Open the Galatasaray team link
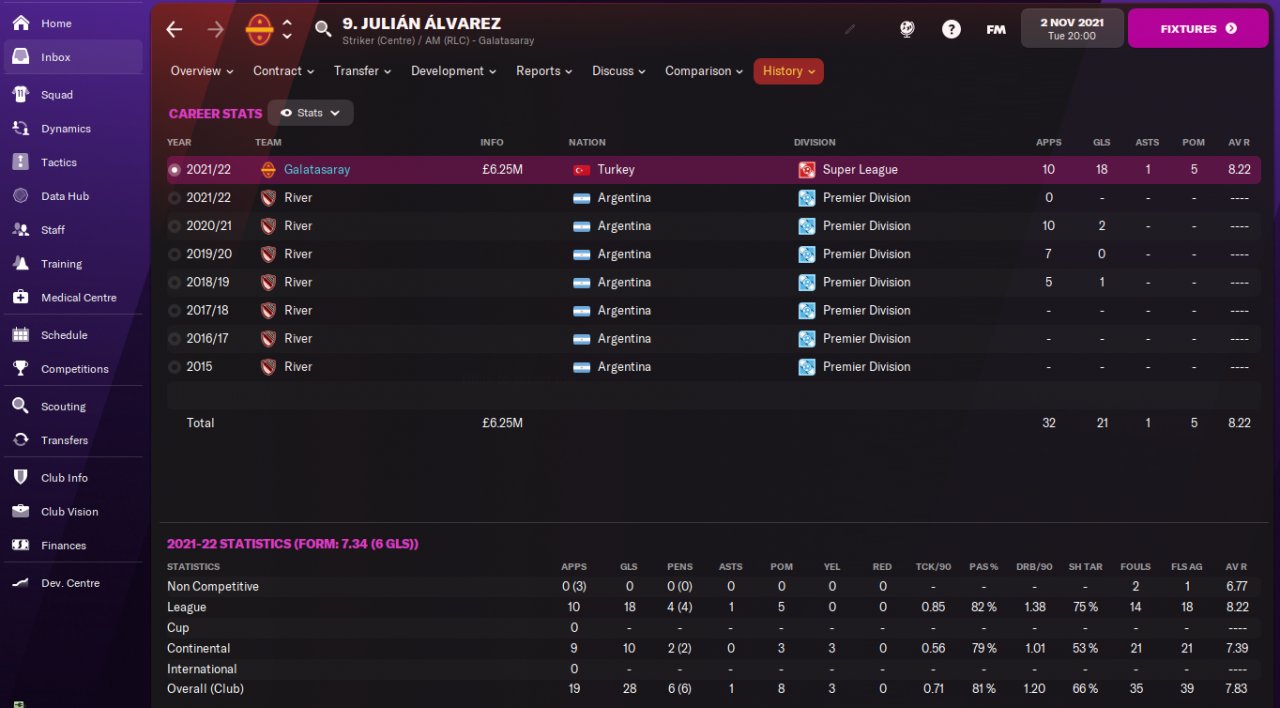The height and width of the screenshot is (708, 1280). click(317, 170)
